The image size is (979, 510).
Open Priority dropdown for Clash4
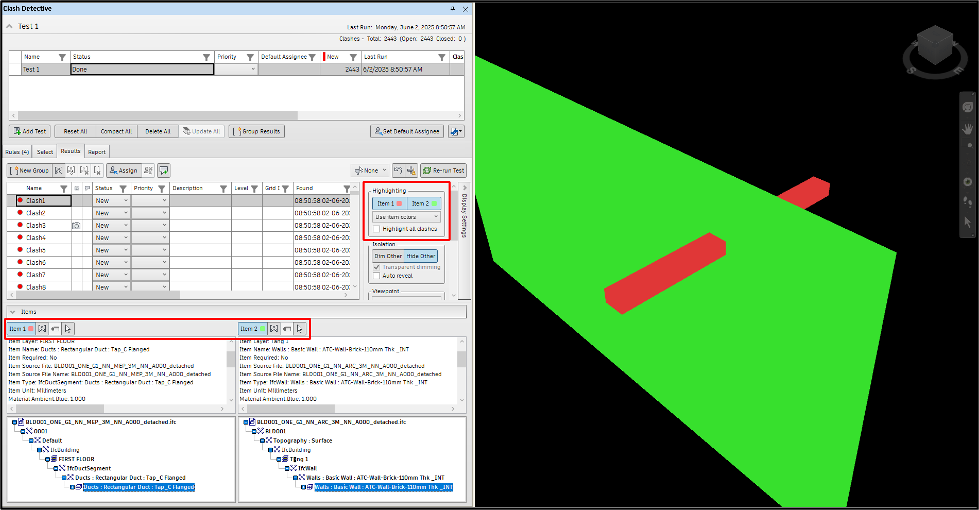point(165,238)
